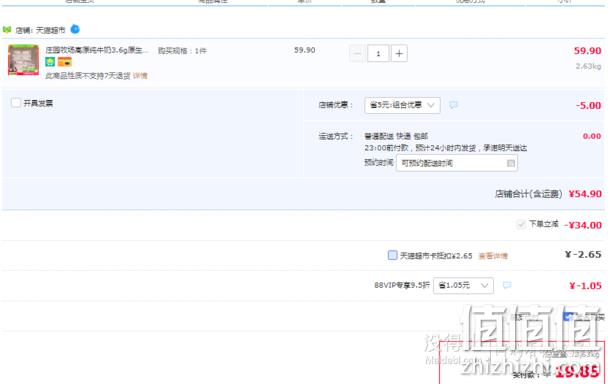Click the Tmall supermarket cat logo icon
The image size is (610, 384).
pyautogui.click(x=7, y=30)
